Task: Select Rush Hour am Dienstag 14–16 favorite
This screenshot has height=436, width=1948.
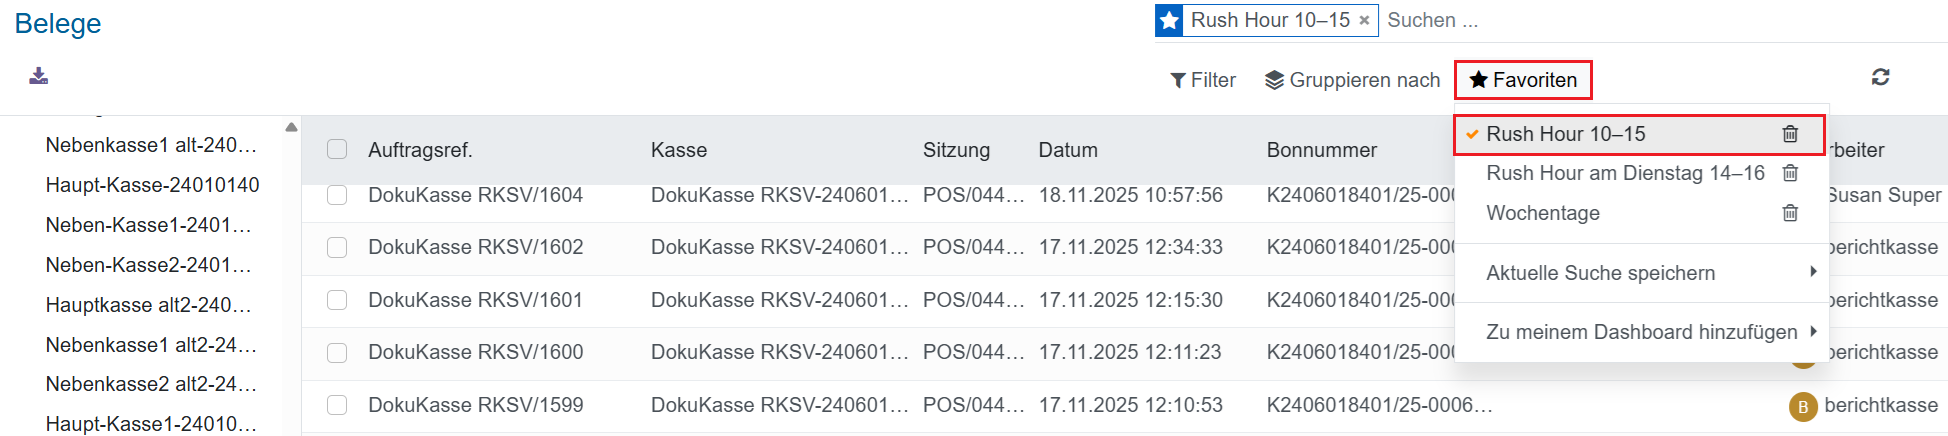Action: coord(1625,173)
